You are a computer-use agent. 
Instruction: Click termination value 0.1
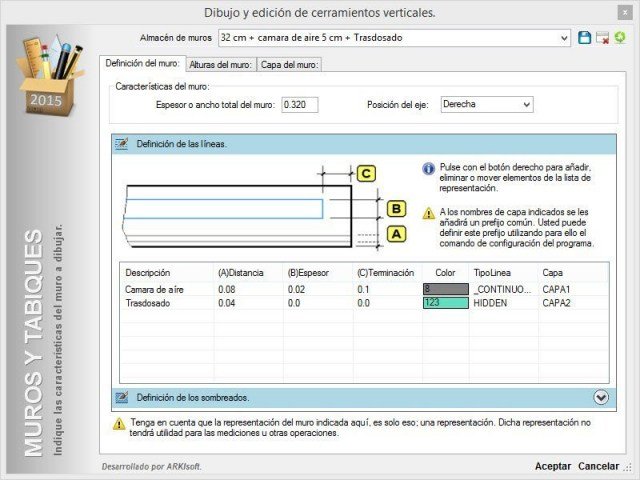coord(363,289)
